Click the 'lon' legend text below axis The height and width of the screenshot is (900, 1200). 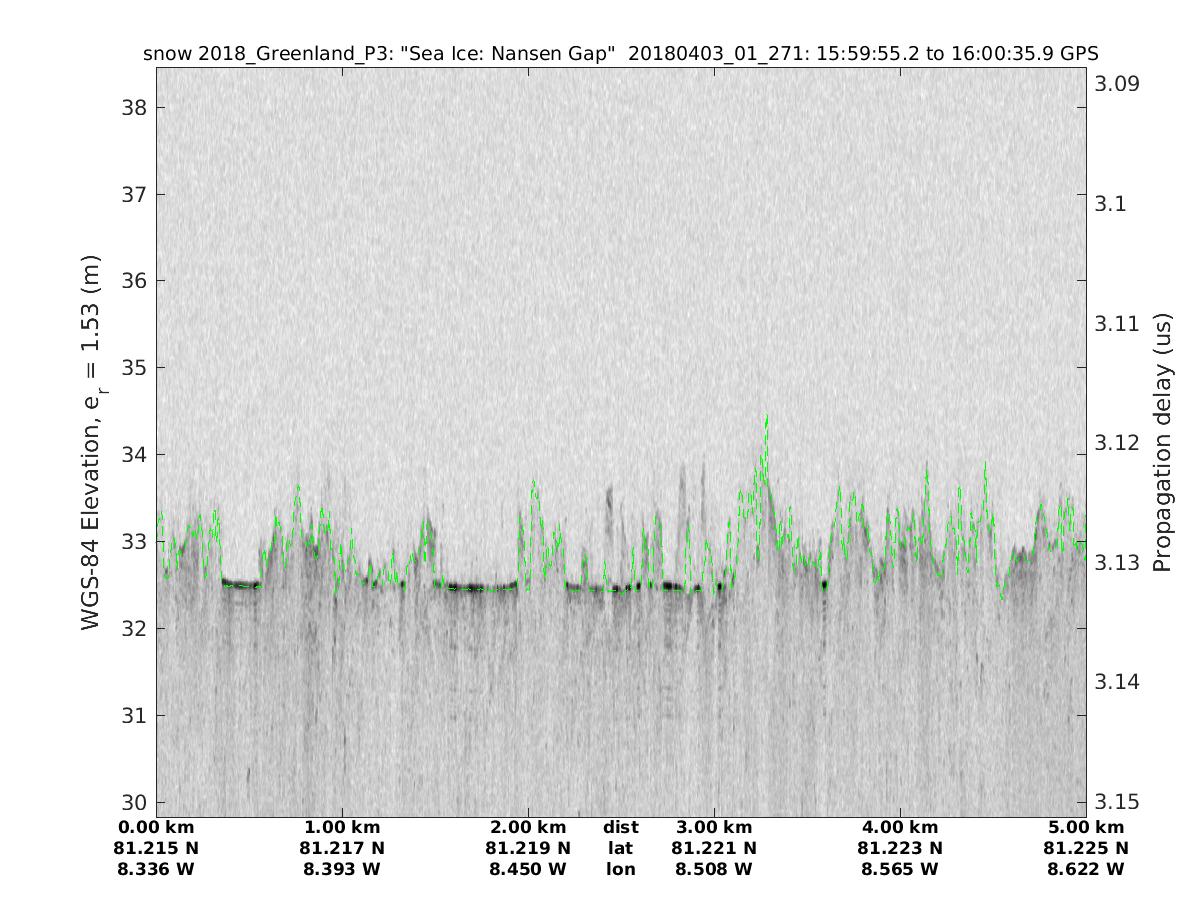tap(620, 869)
